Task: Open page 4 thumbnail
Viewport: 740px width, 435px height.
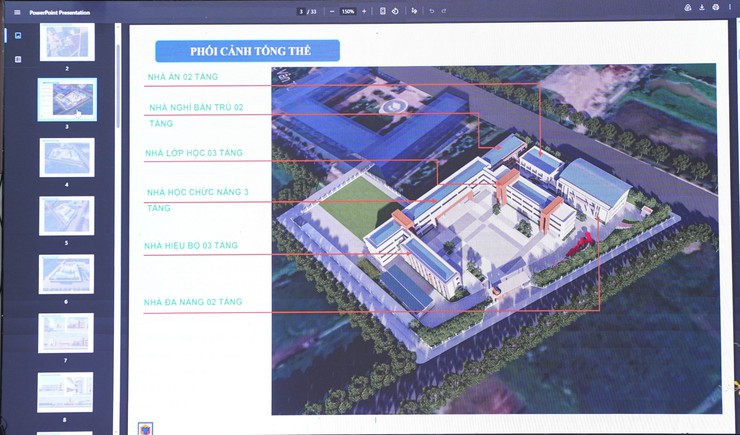Action: [67, 158]
